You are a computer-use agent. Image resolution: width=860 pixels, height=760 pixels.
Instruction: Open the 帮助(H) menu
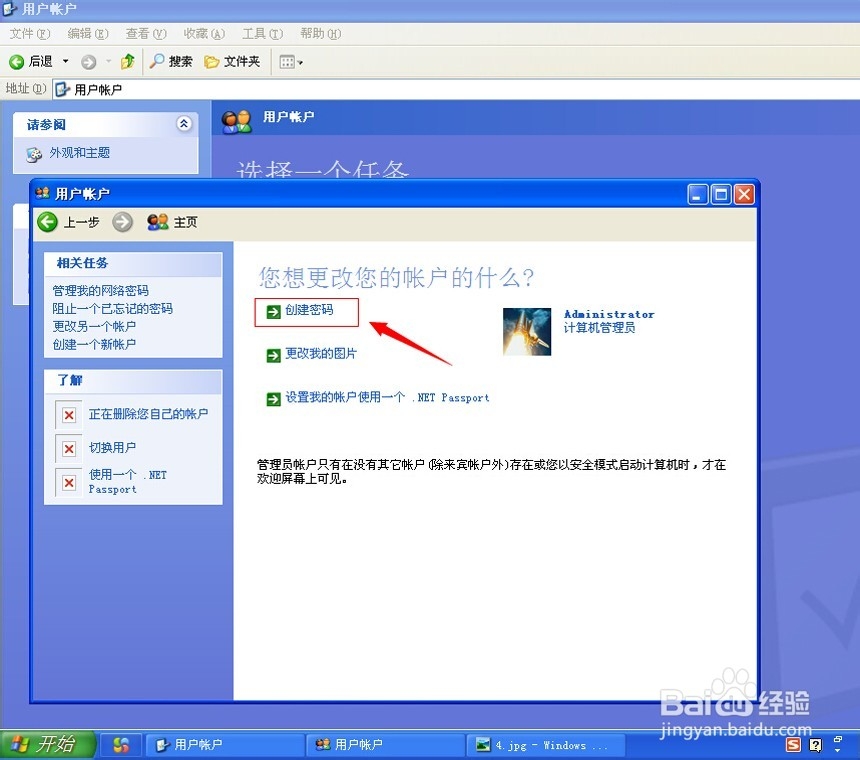point(320,34)
